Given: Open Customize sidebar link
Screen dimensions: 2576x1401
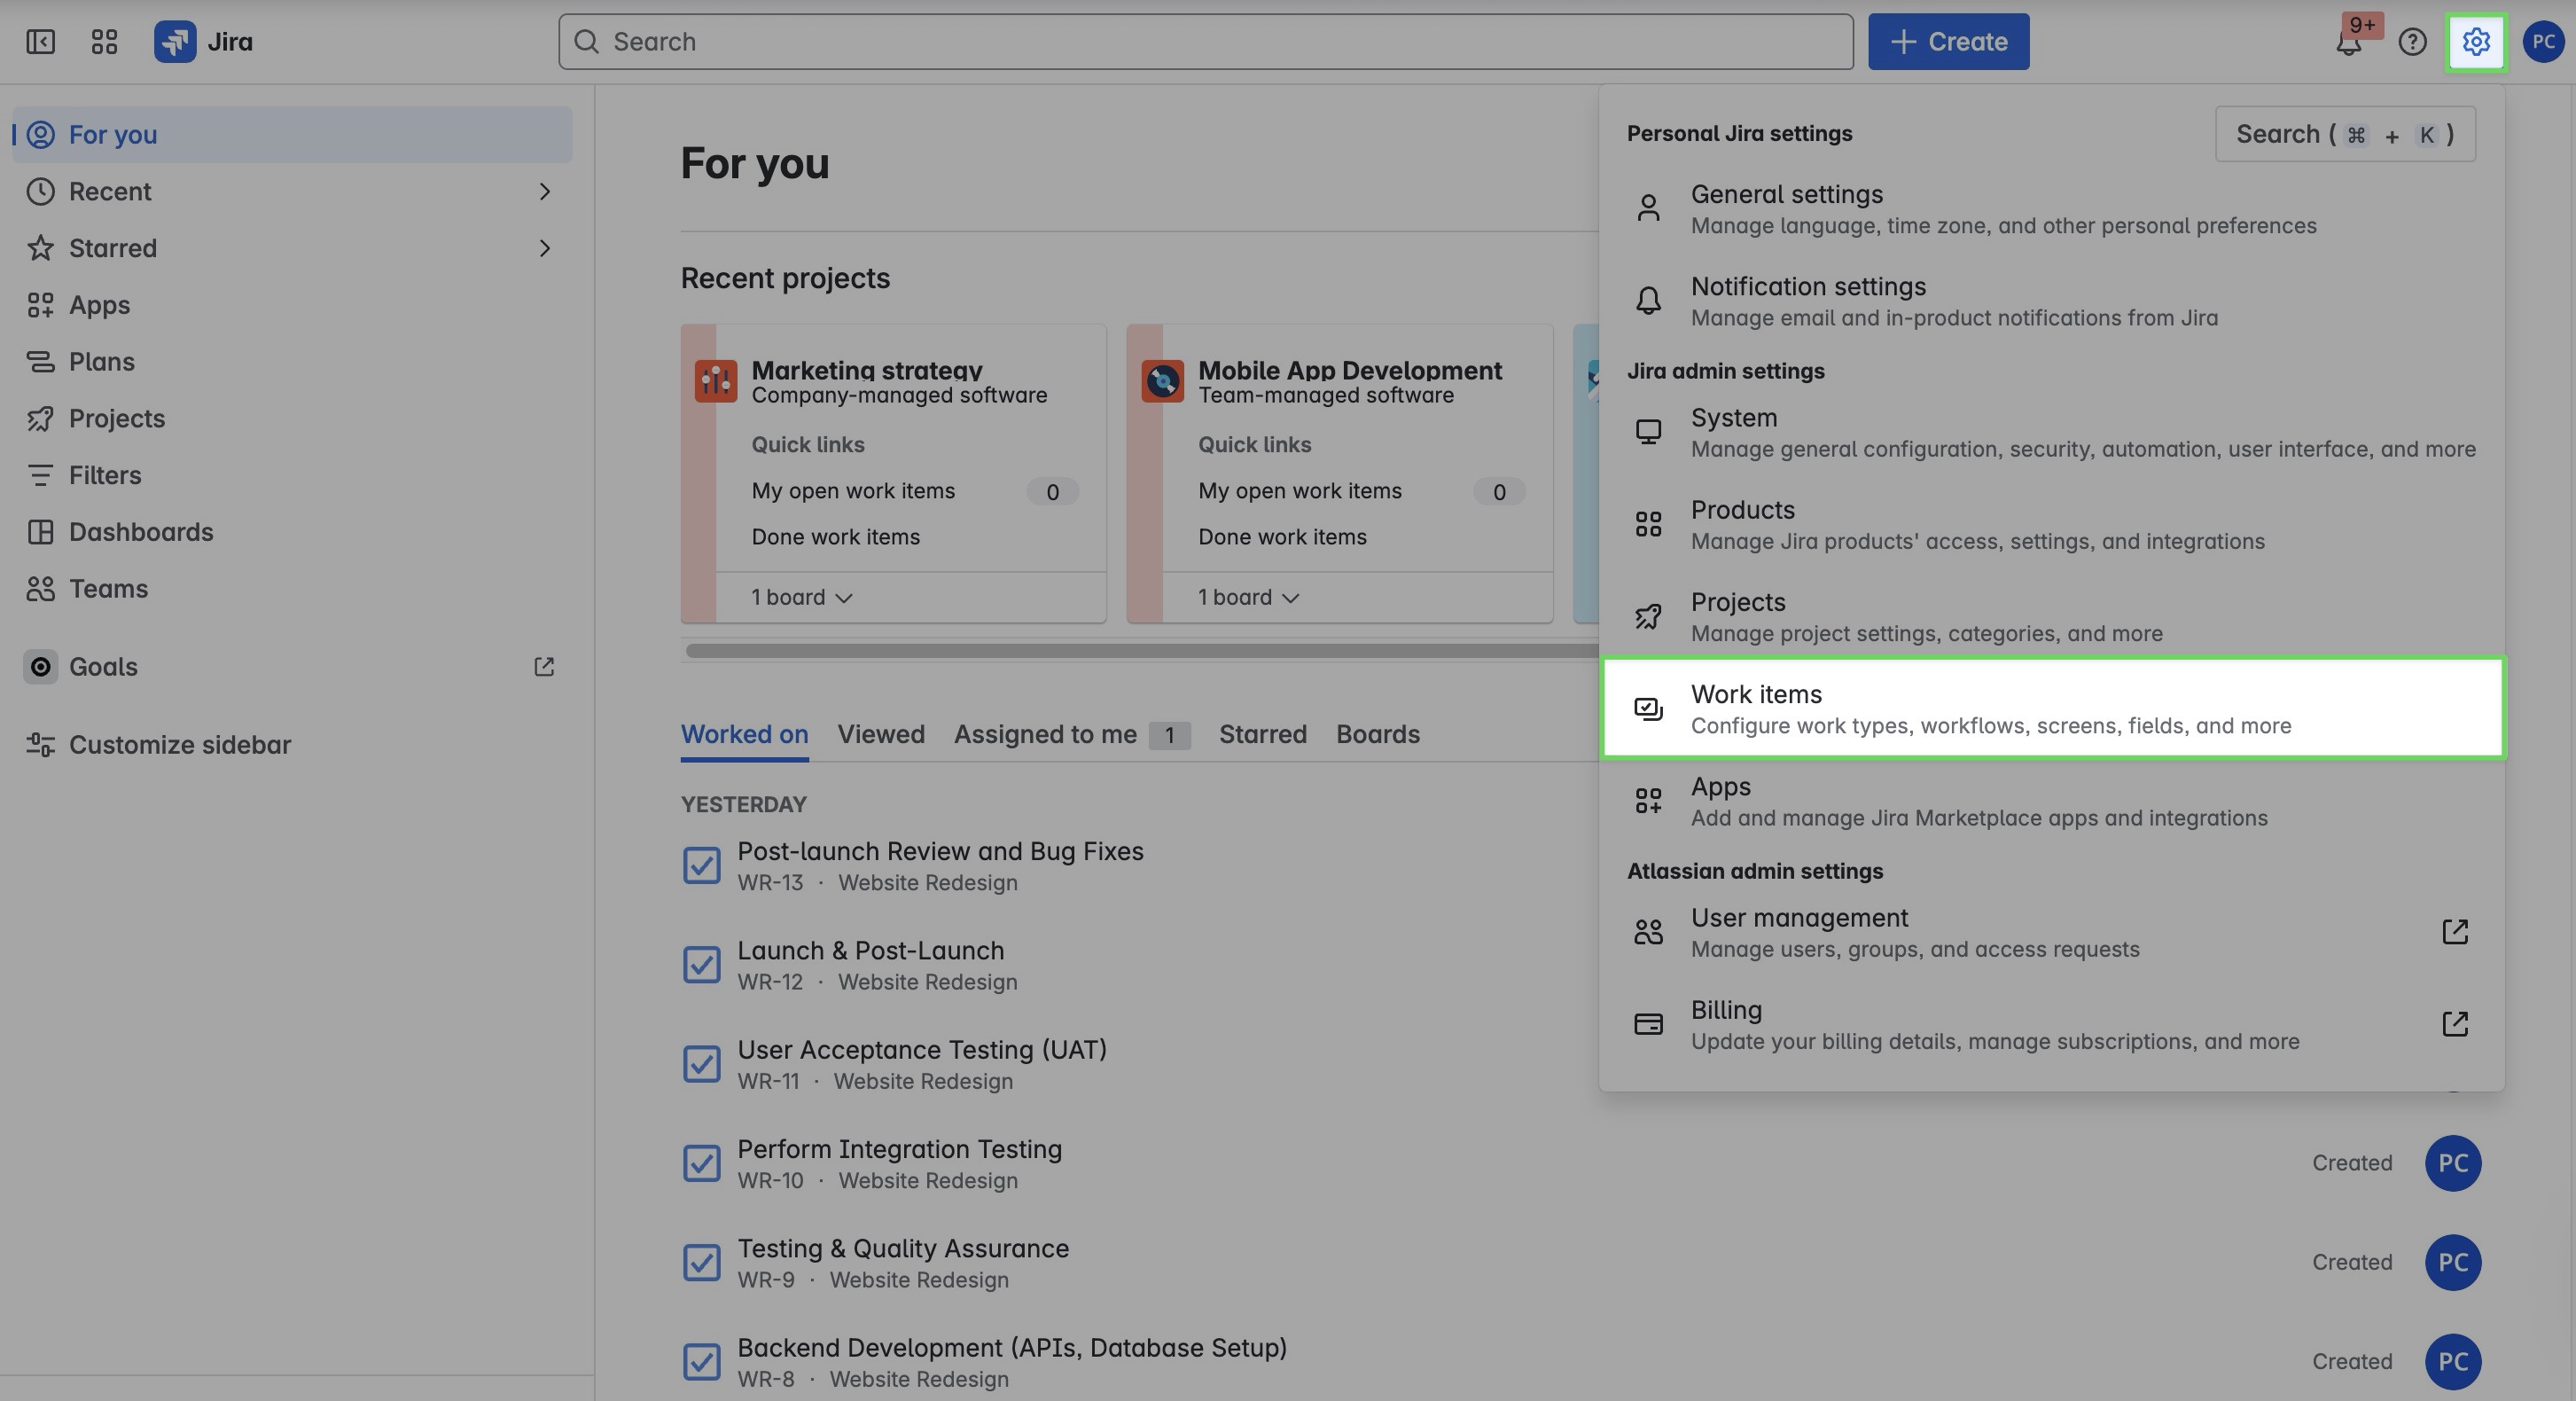Looking at the screenshot, I should [x=179, y=745].
